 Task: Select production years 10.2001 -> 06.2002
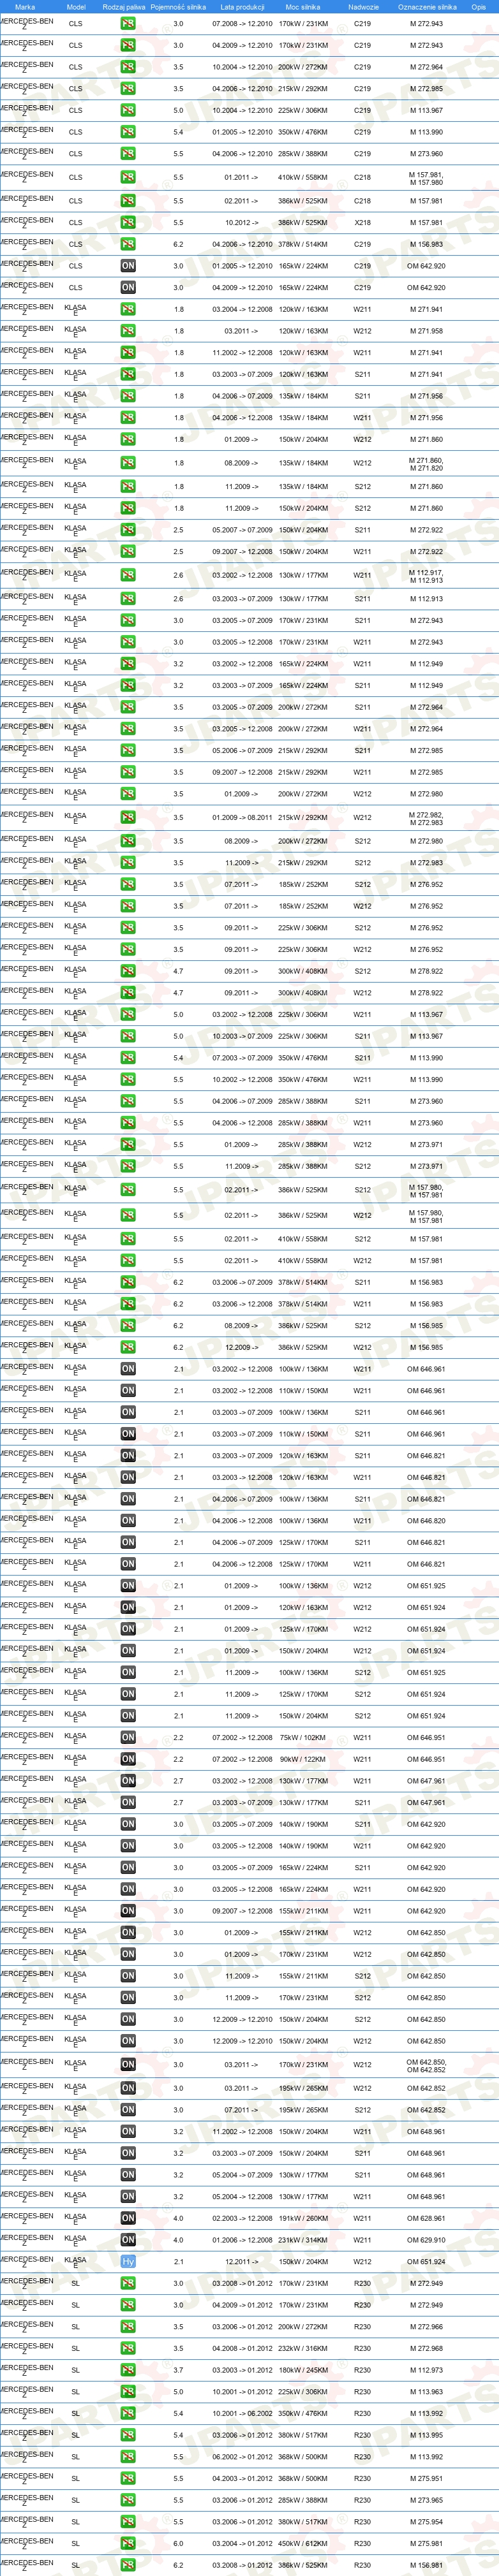242,2413
